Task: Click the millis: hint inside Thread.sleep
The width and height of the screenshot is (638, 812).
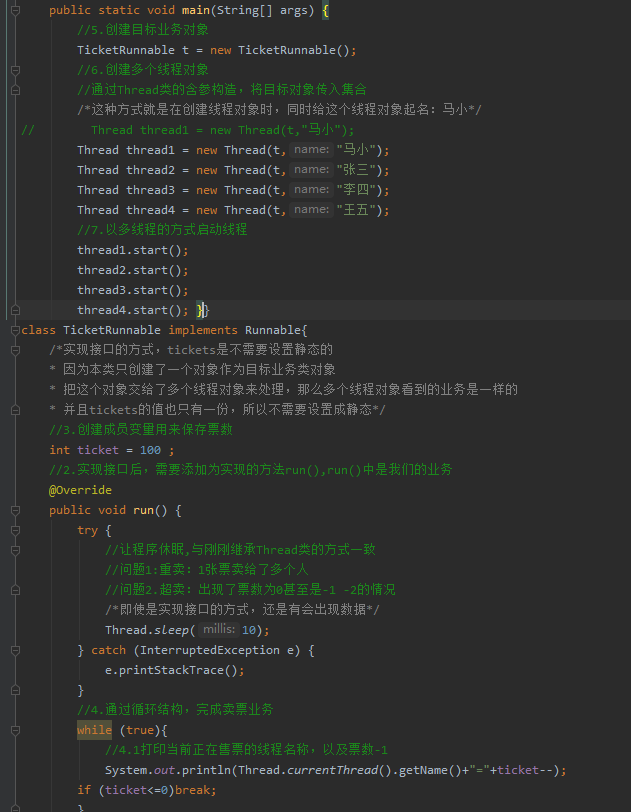Action: coord(219,630)
